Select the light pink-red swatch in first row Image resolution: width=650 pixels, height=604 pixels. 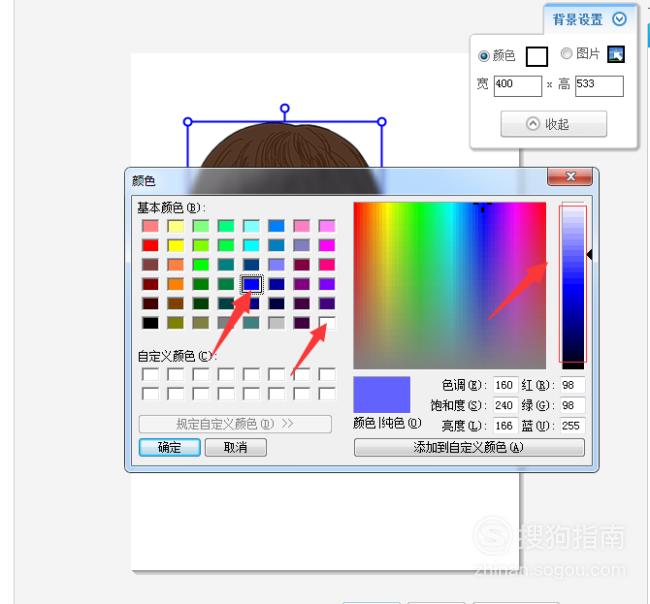click(x=150, y=226)
